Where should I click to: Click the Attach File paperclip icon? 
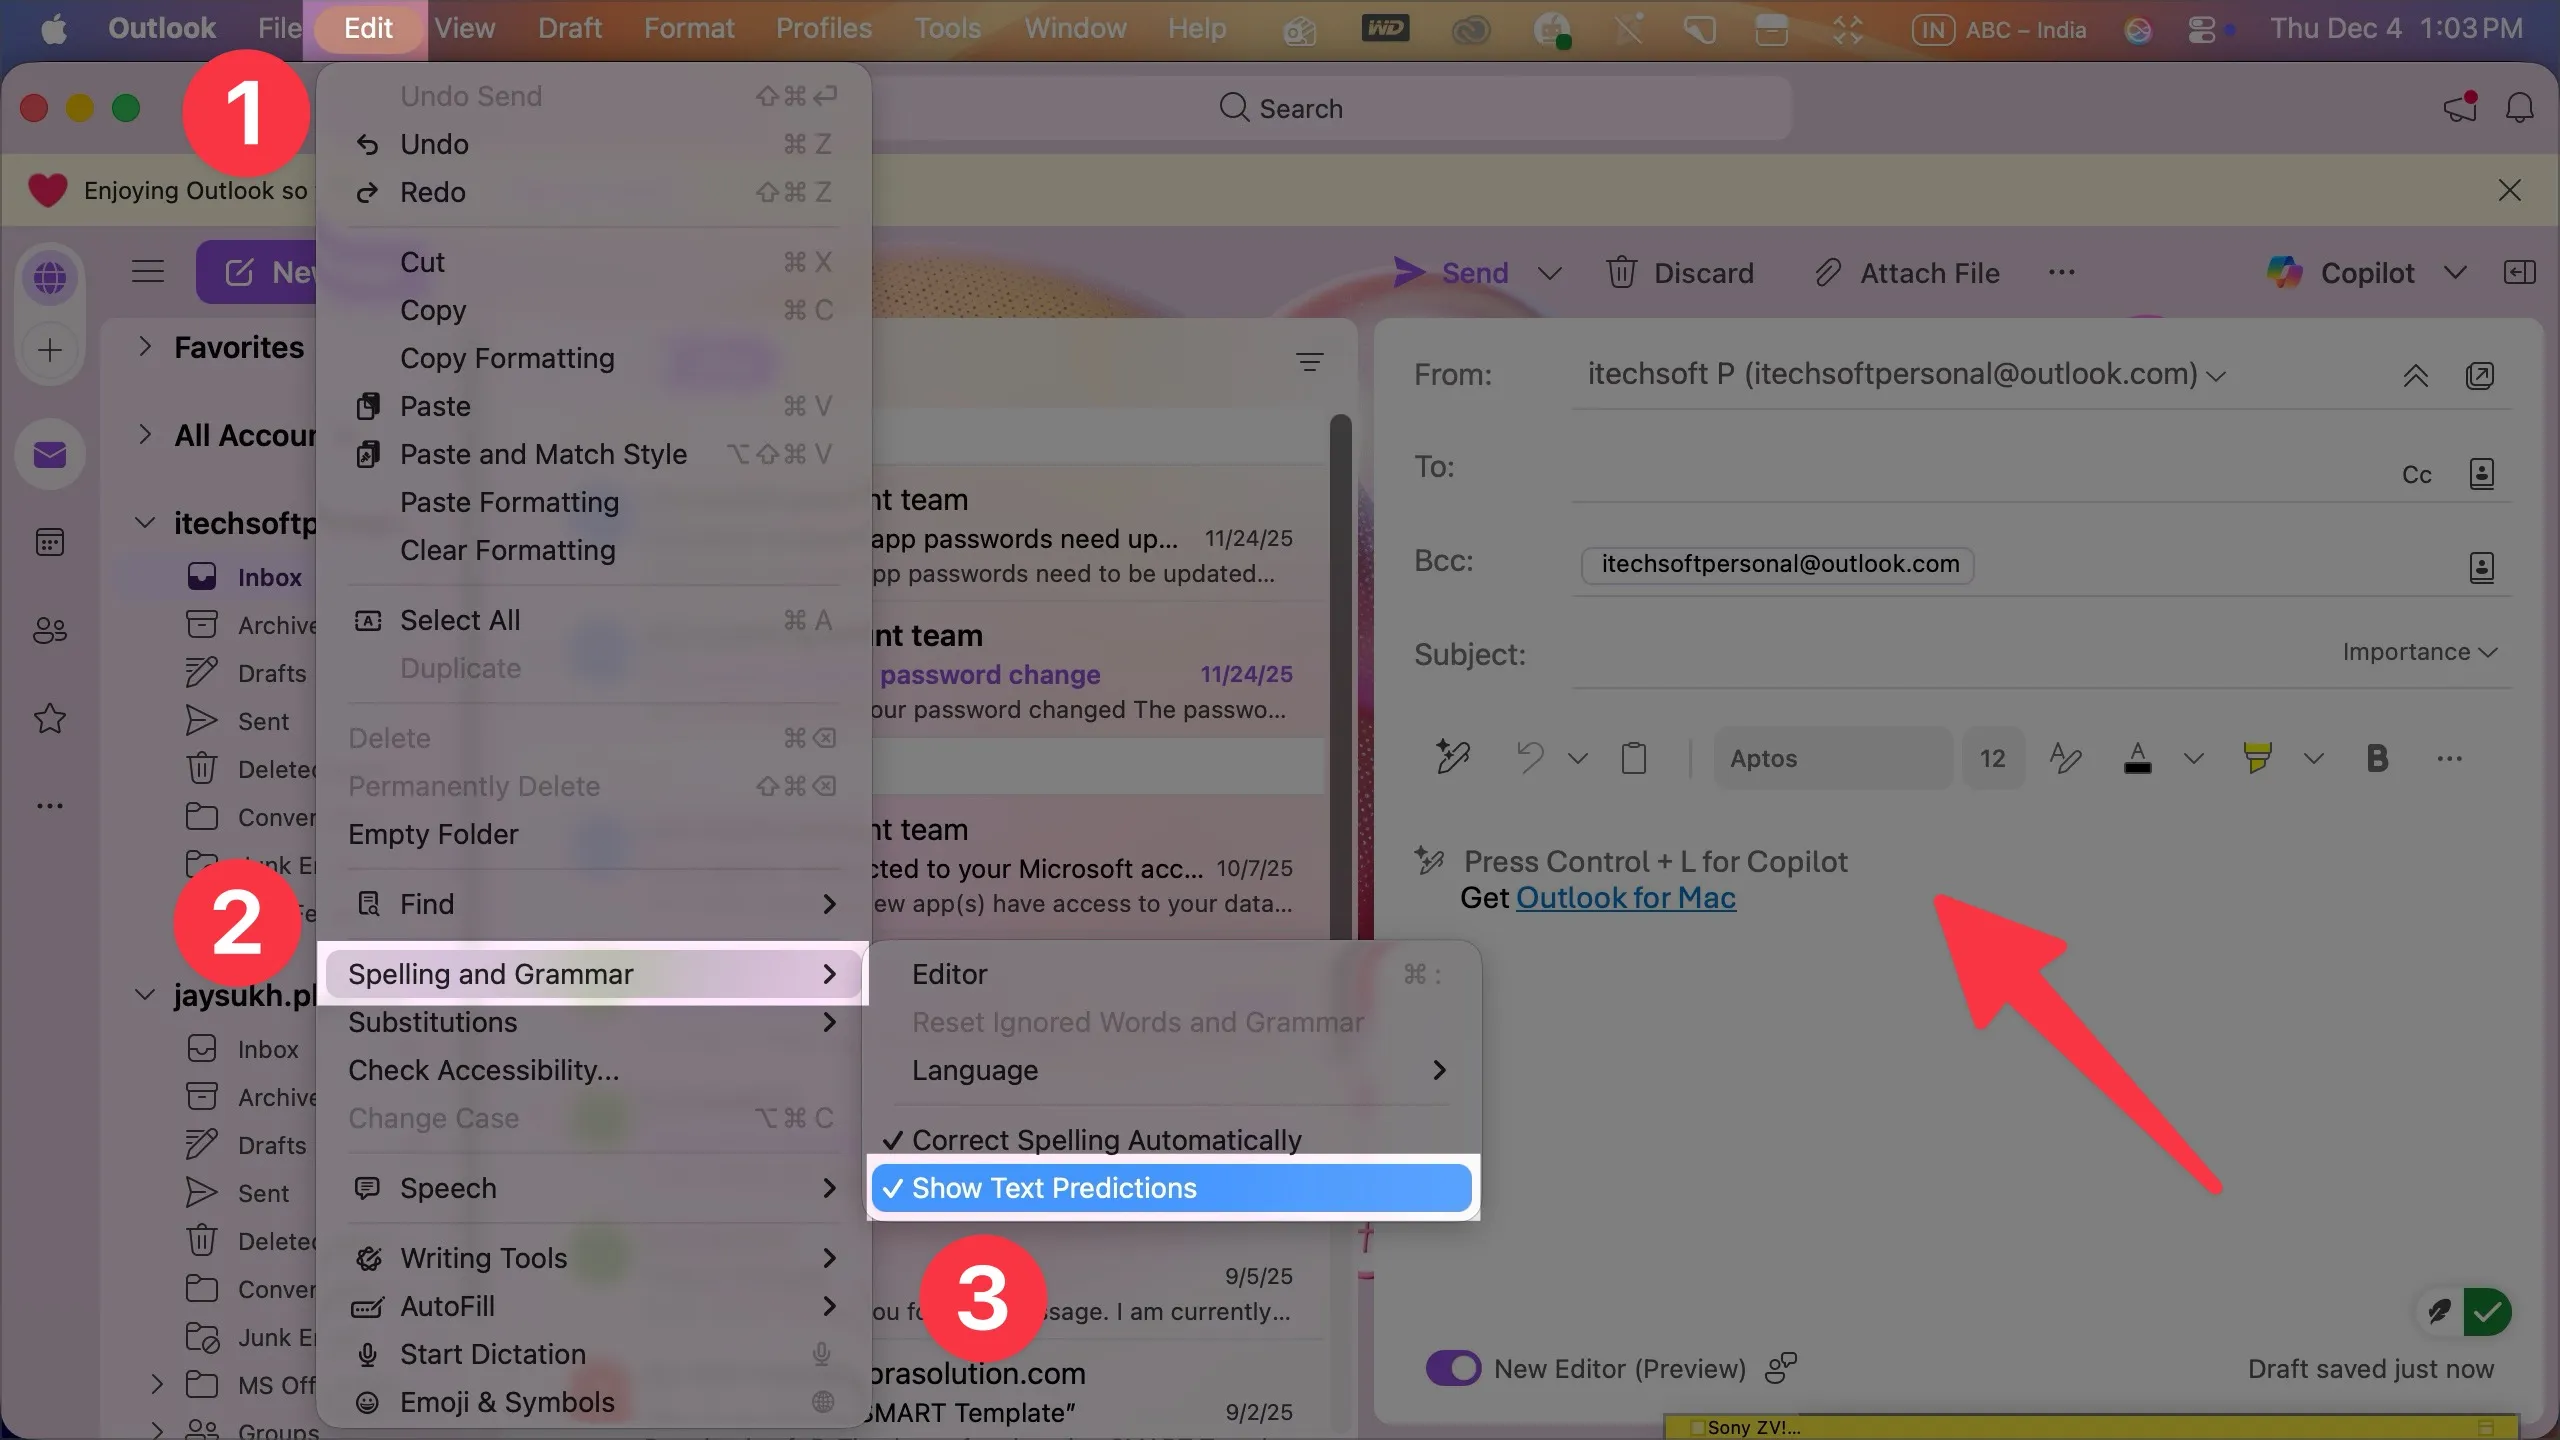[1827, 272]
